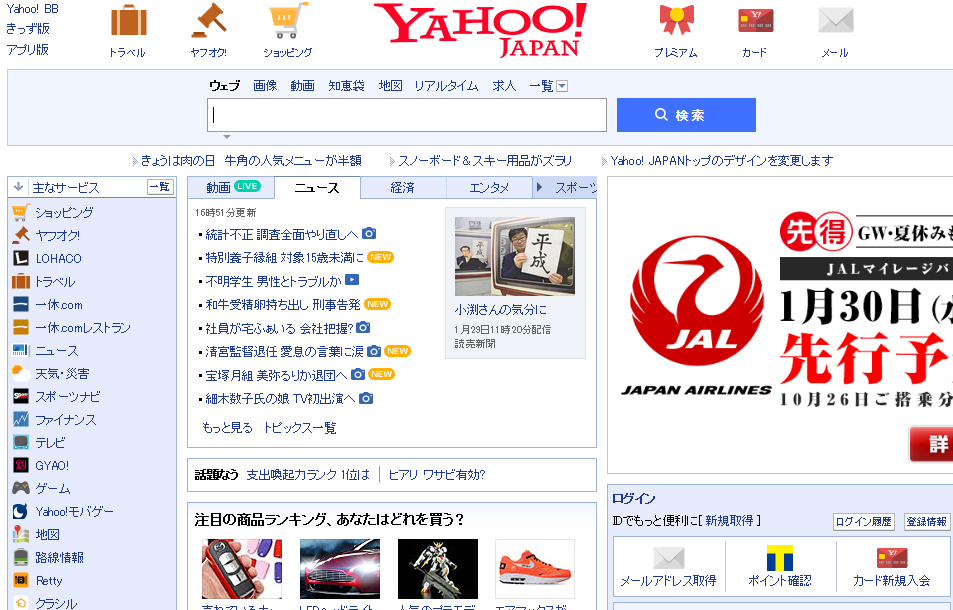This screenshot has height=610, width=953.
Task: Open the Yahoo Auctions gavel icon in header
Action: [x=208, y=20]
